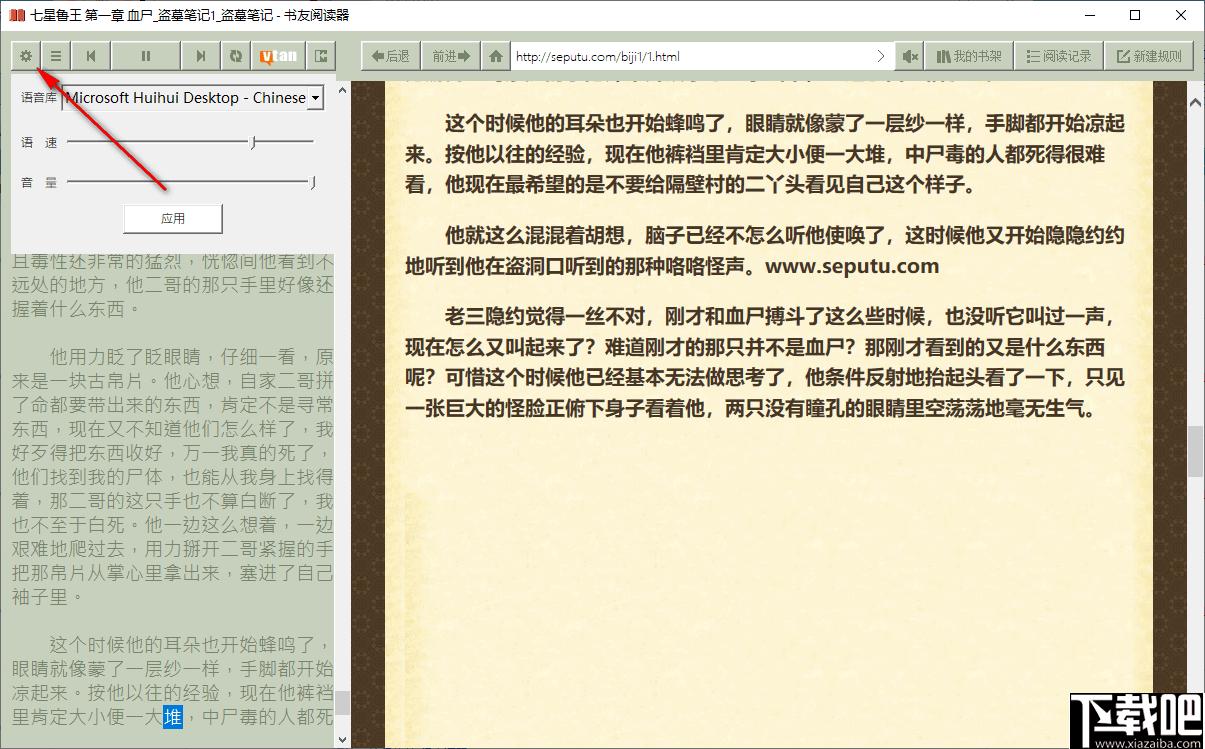The width and height of the screenshot is (1205, 749).
Task: Click 新建规则 to create a rule
Action: (x=1149, y=56)
